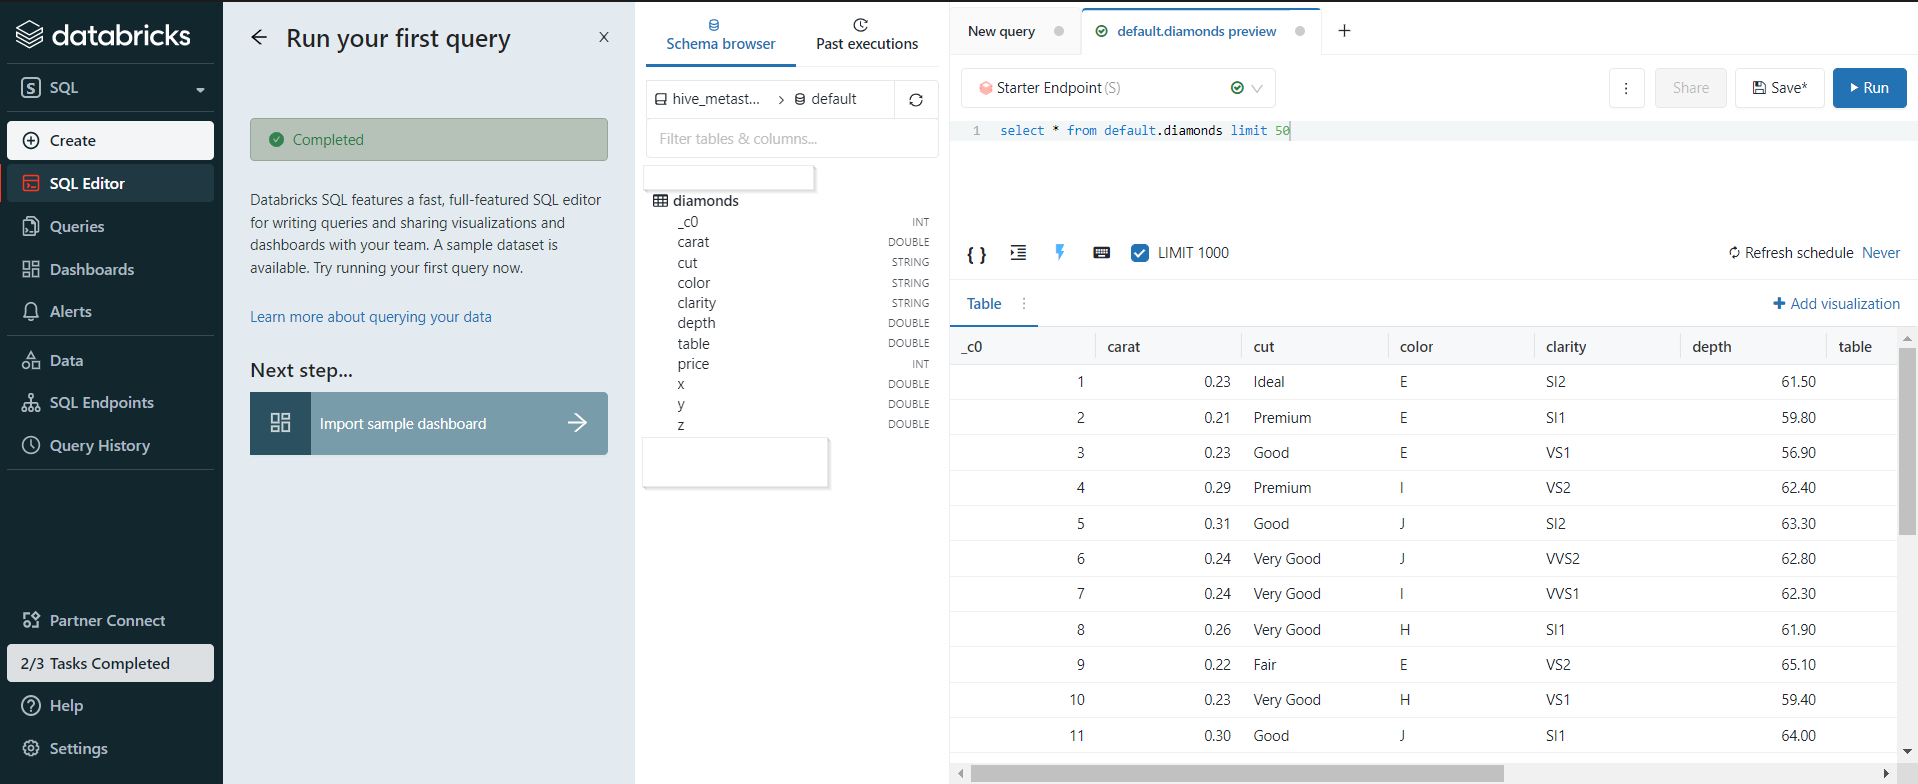Screen dimensions: 1918x784
Task: Open the Starter Endpoint dropdown
Action: coord(1118,88)
